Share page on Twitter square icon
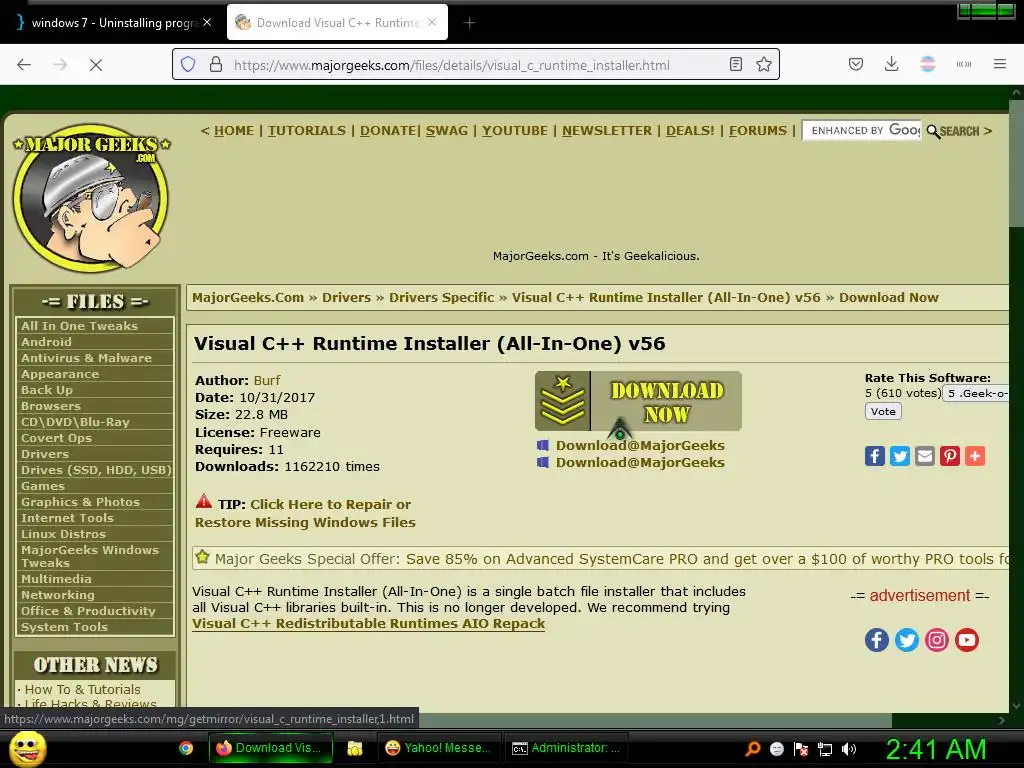1024x768 pixels. point(899,456)
